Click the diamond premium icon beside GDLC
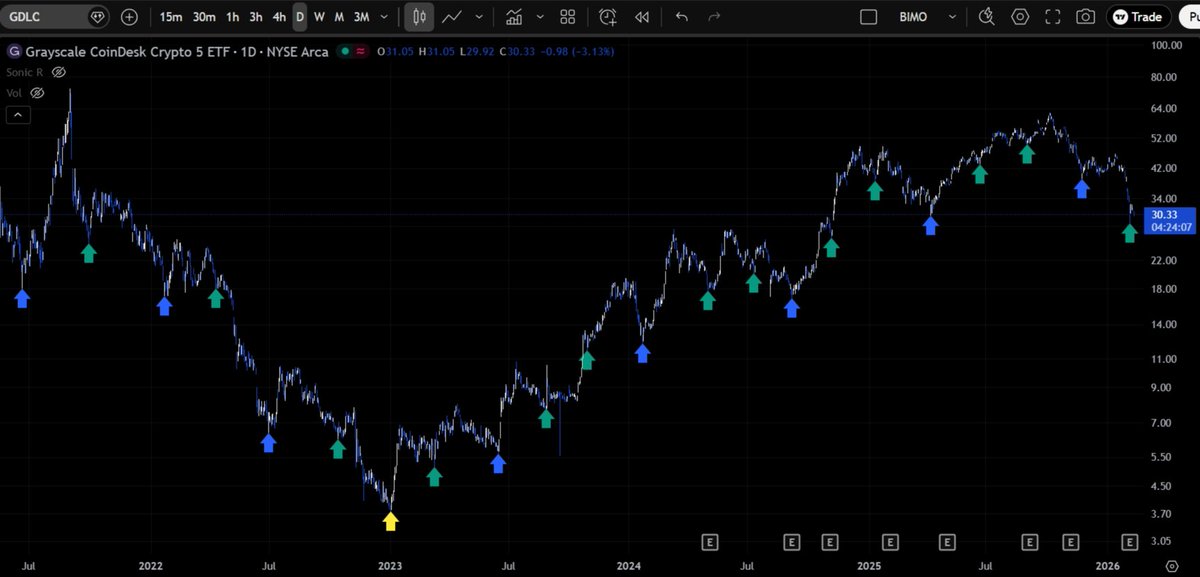 (x=96, y=17)
